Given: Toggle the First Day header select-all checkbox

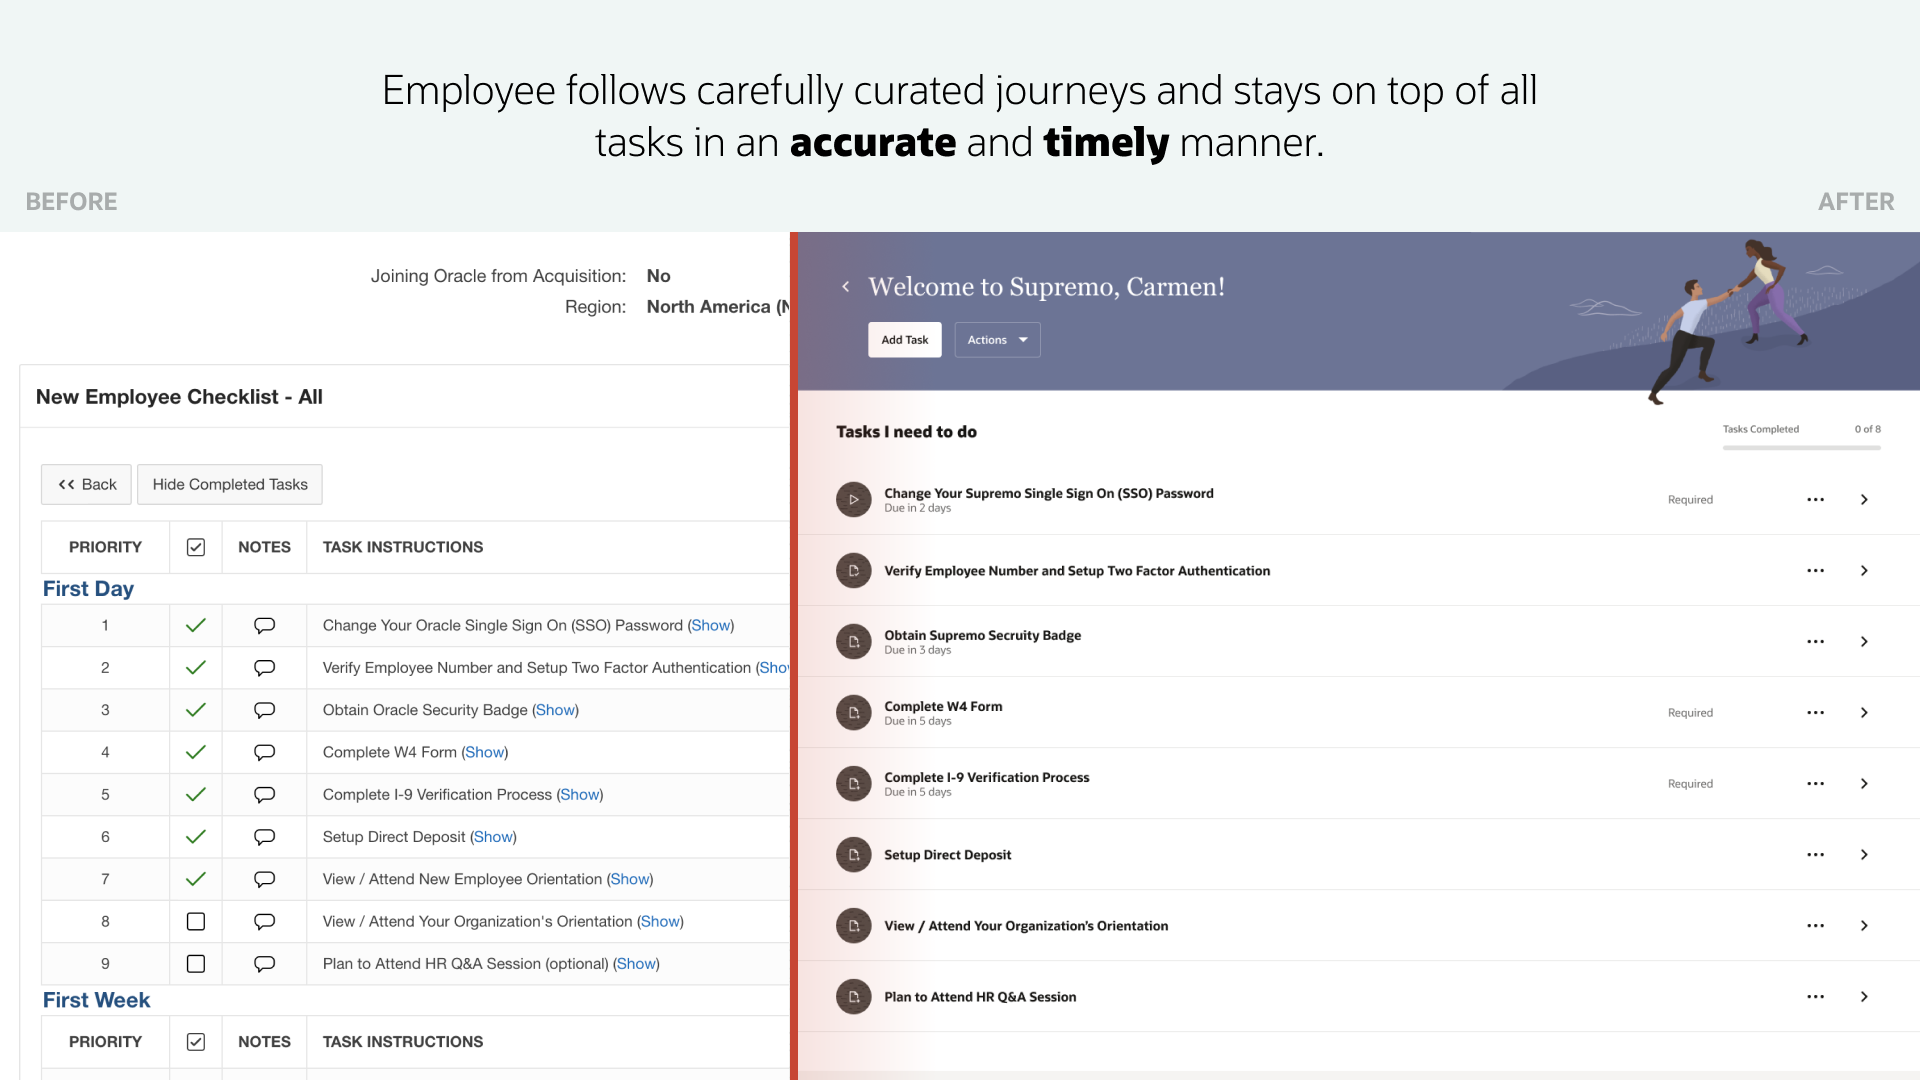Looking at the screenshot, I should click(196, 547).
